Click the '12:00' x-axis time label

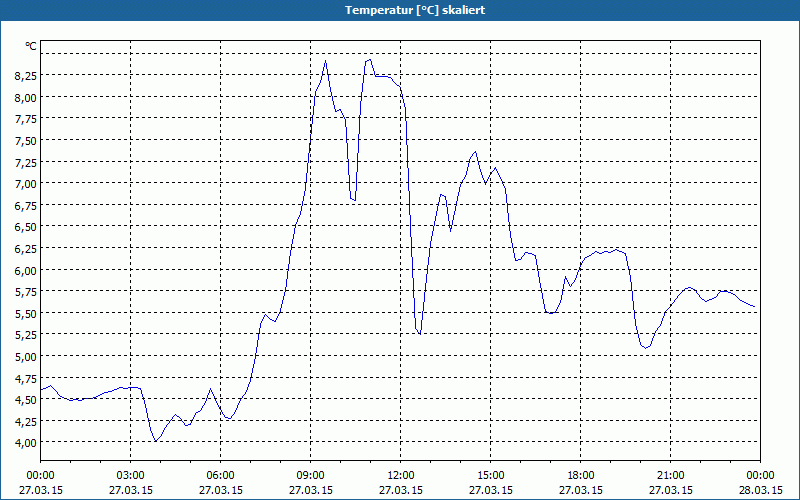(401, 476)
